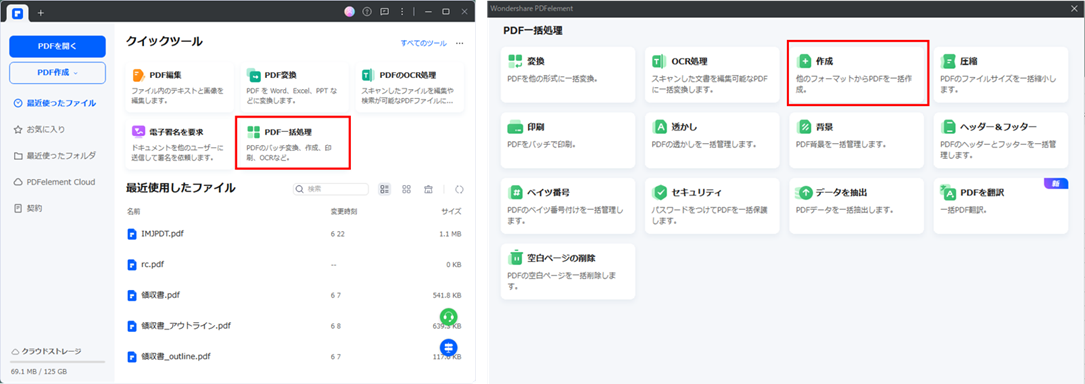Click the PDF編集 tool icon
Screen dimensions: 1085x384
point(138,75)
